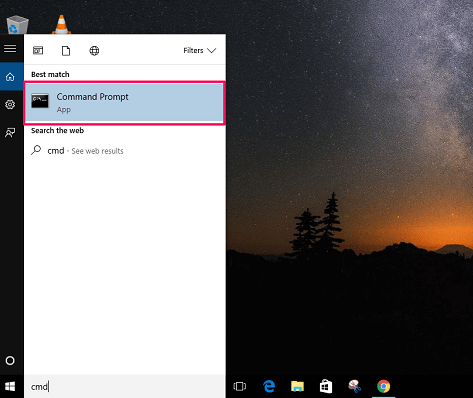Click the 'Search the web' heading text
This screenshot has height=398, width=473.
coord(57,130)
